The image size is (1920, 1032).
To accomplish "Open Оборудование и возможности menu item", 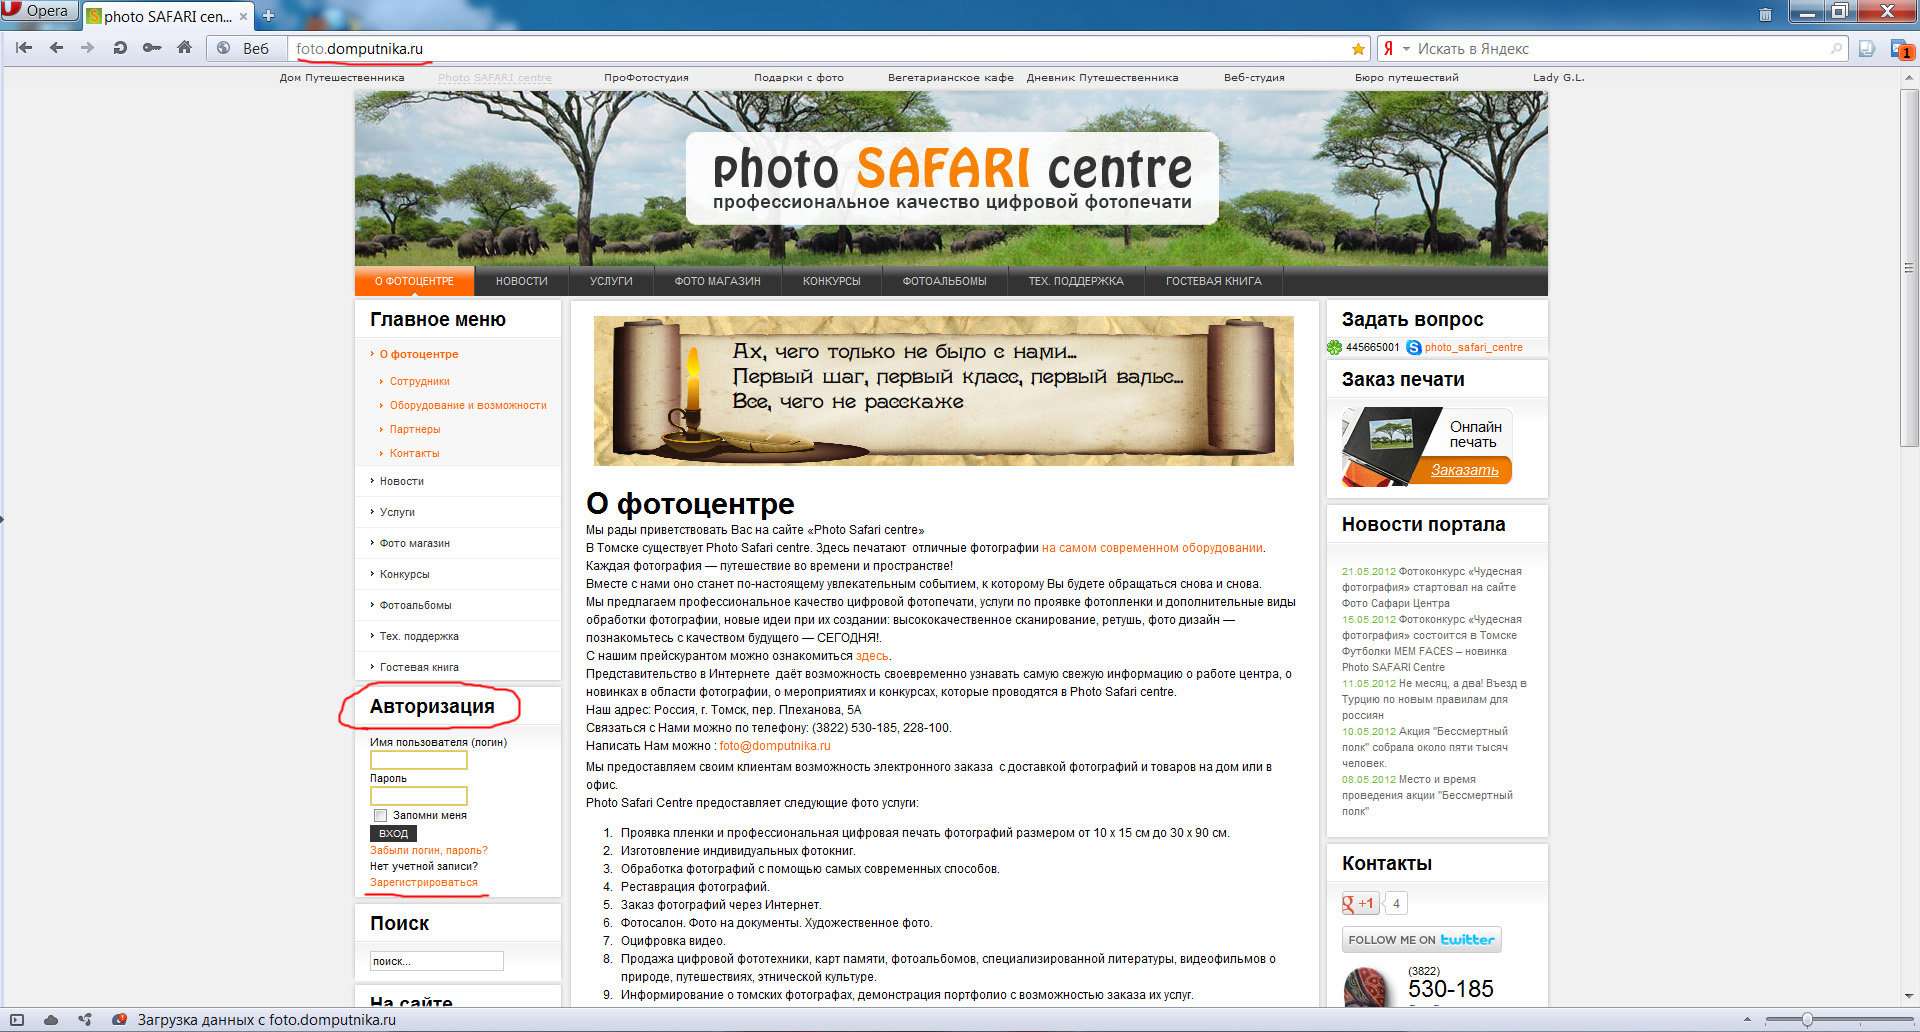I will [x=468, y=405].
